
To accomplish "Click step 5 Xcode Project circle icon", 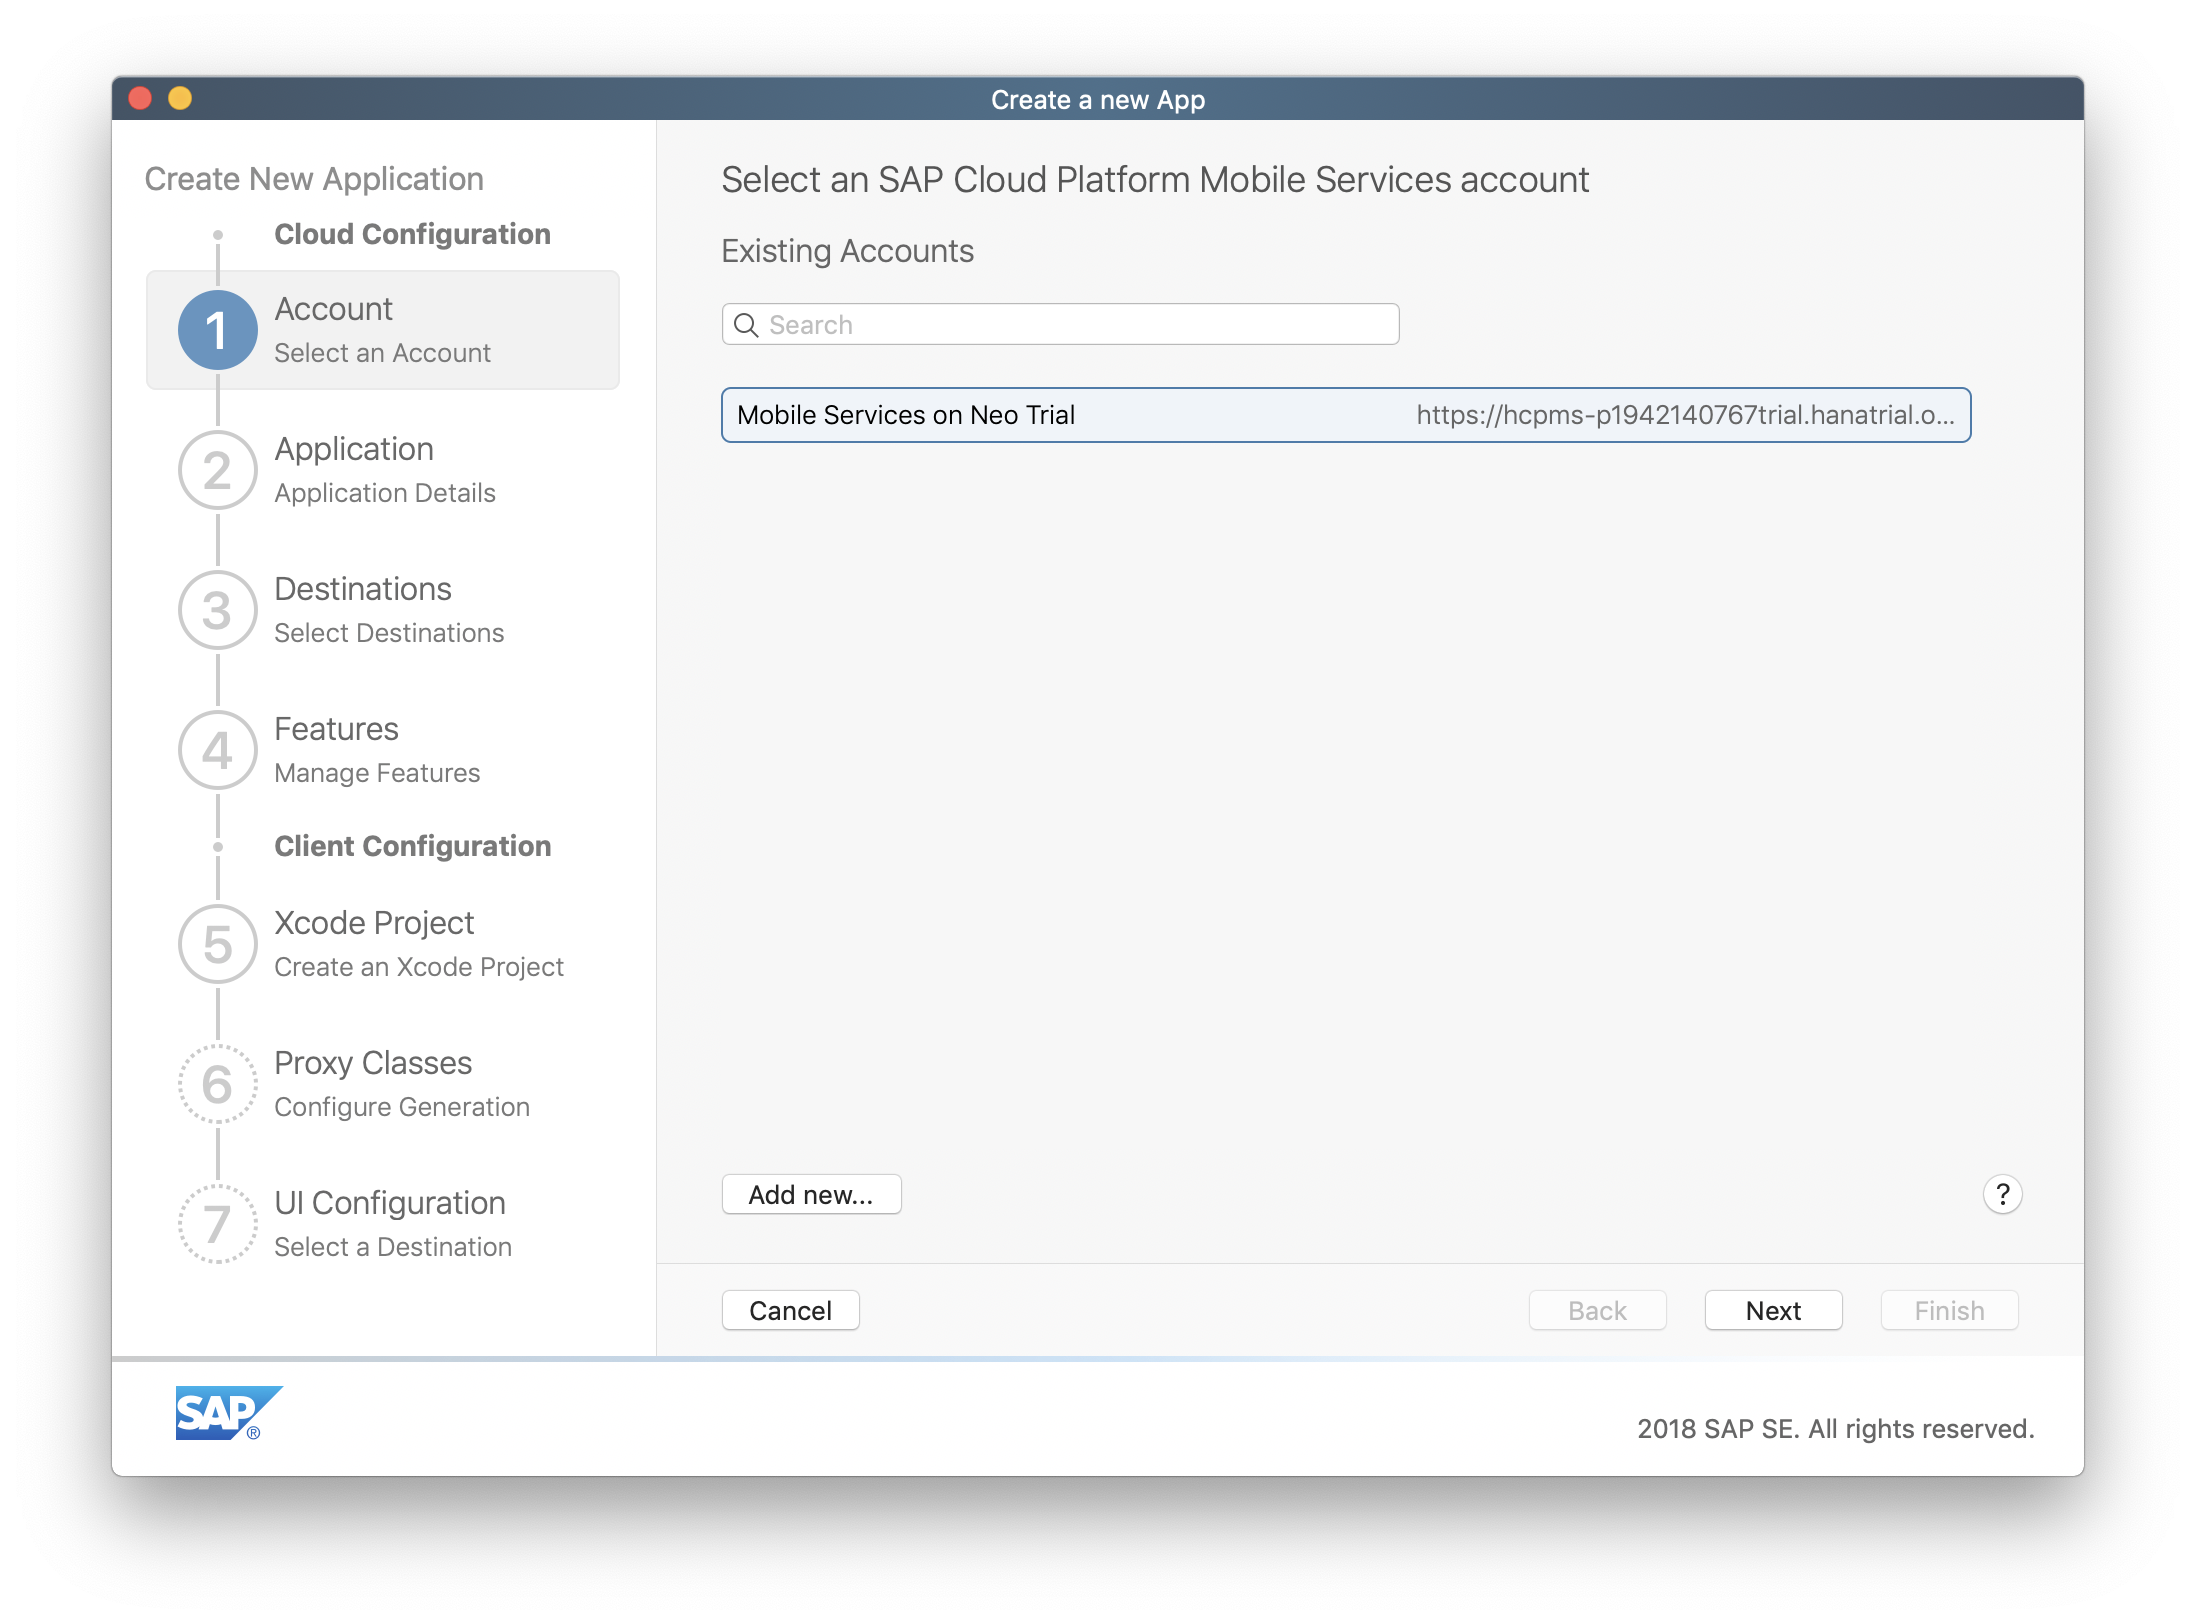I will pyautogui.click(x=216, y=944).
